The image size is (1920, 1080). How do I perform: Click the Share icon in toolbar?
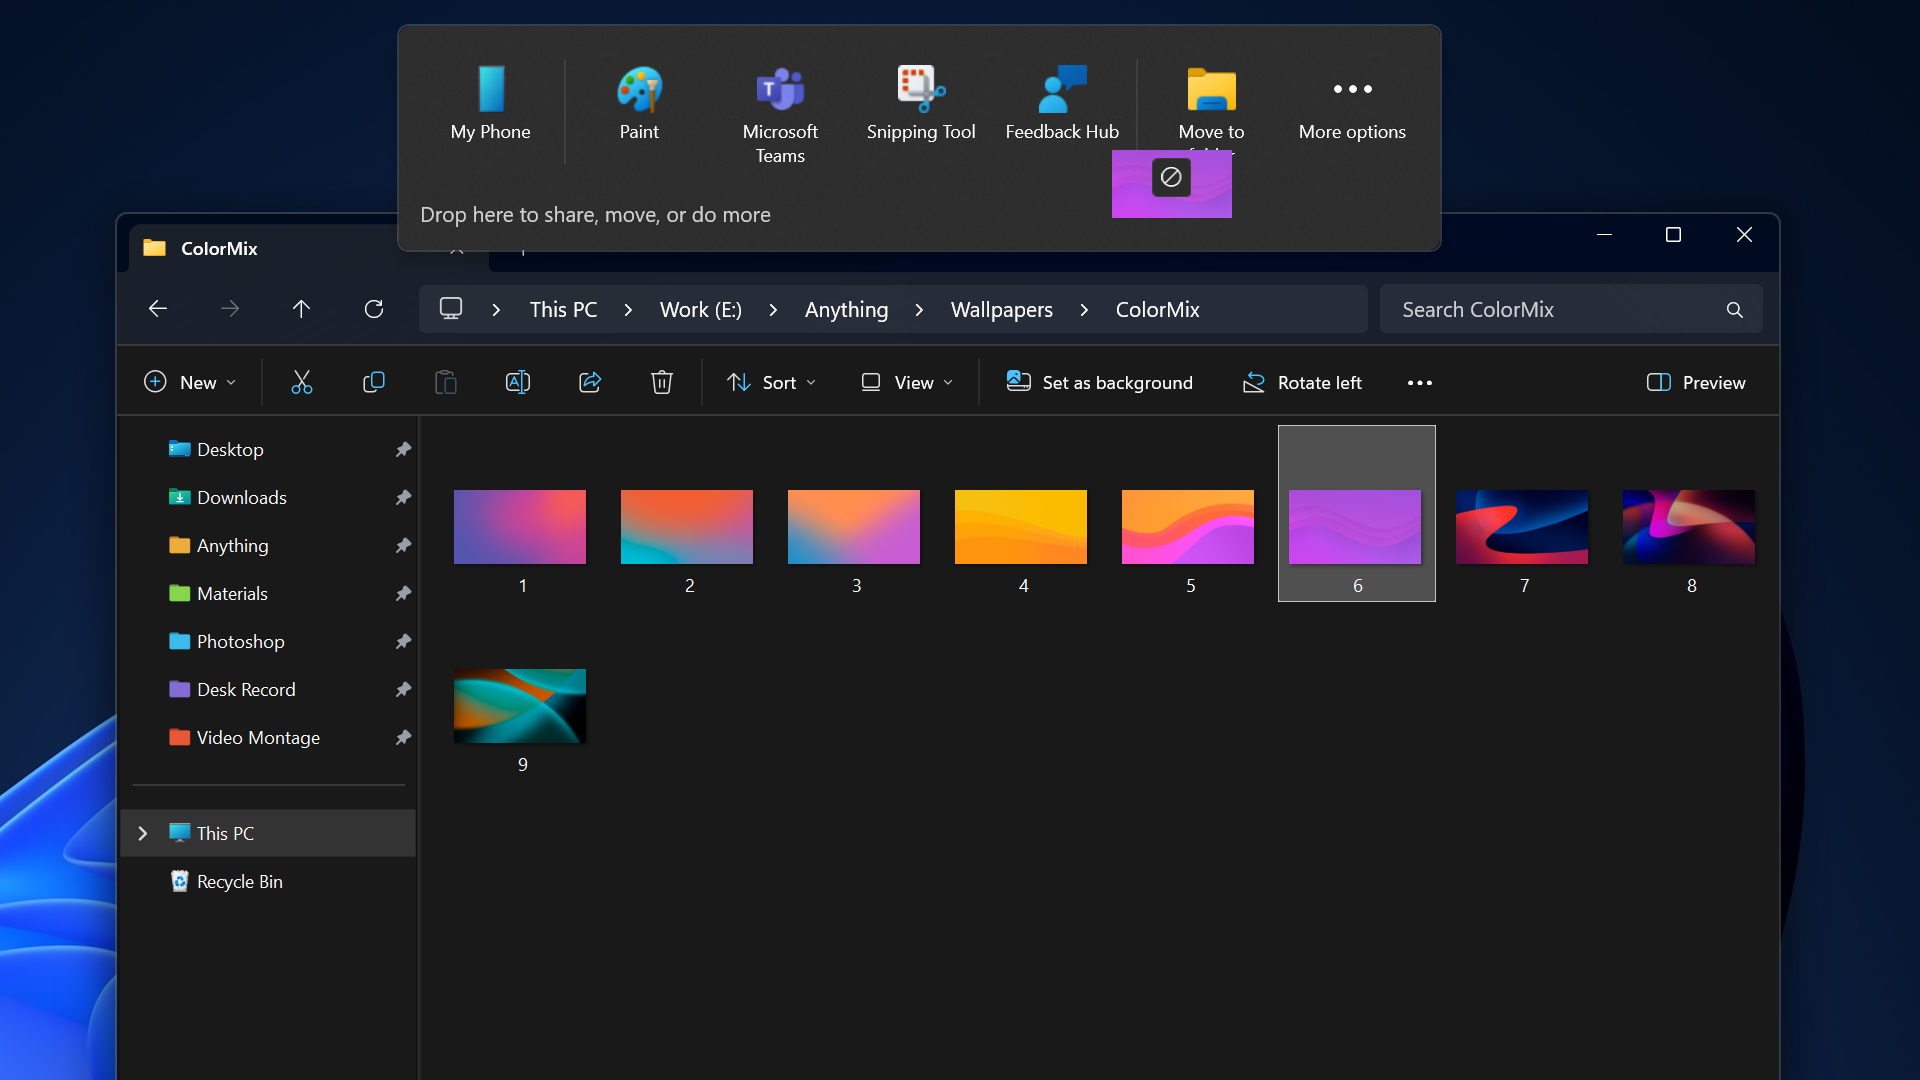click(x=589, y=382)
